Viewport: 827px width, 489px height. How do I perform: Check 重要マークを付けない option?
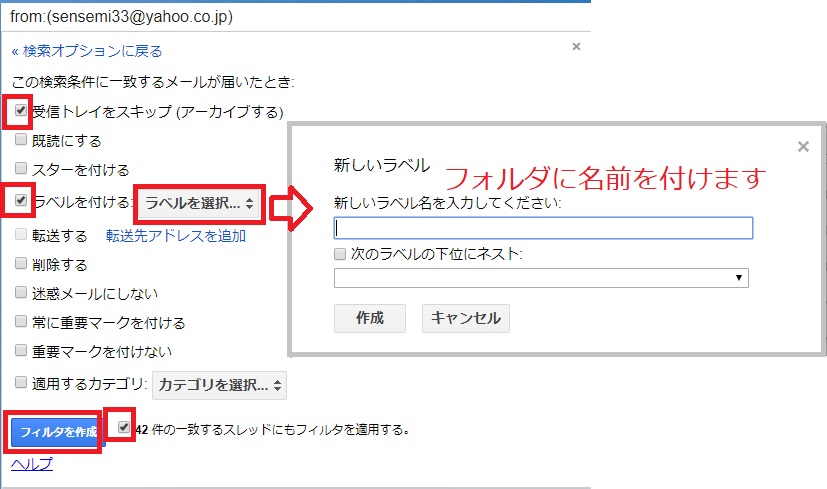tap(21, 350)
